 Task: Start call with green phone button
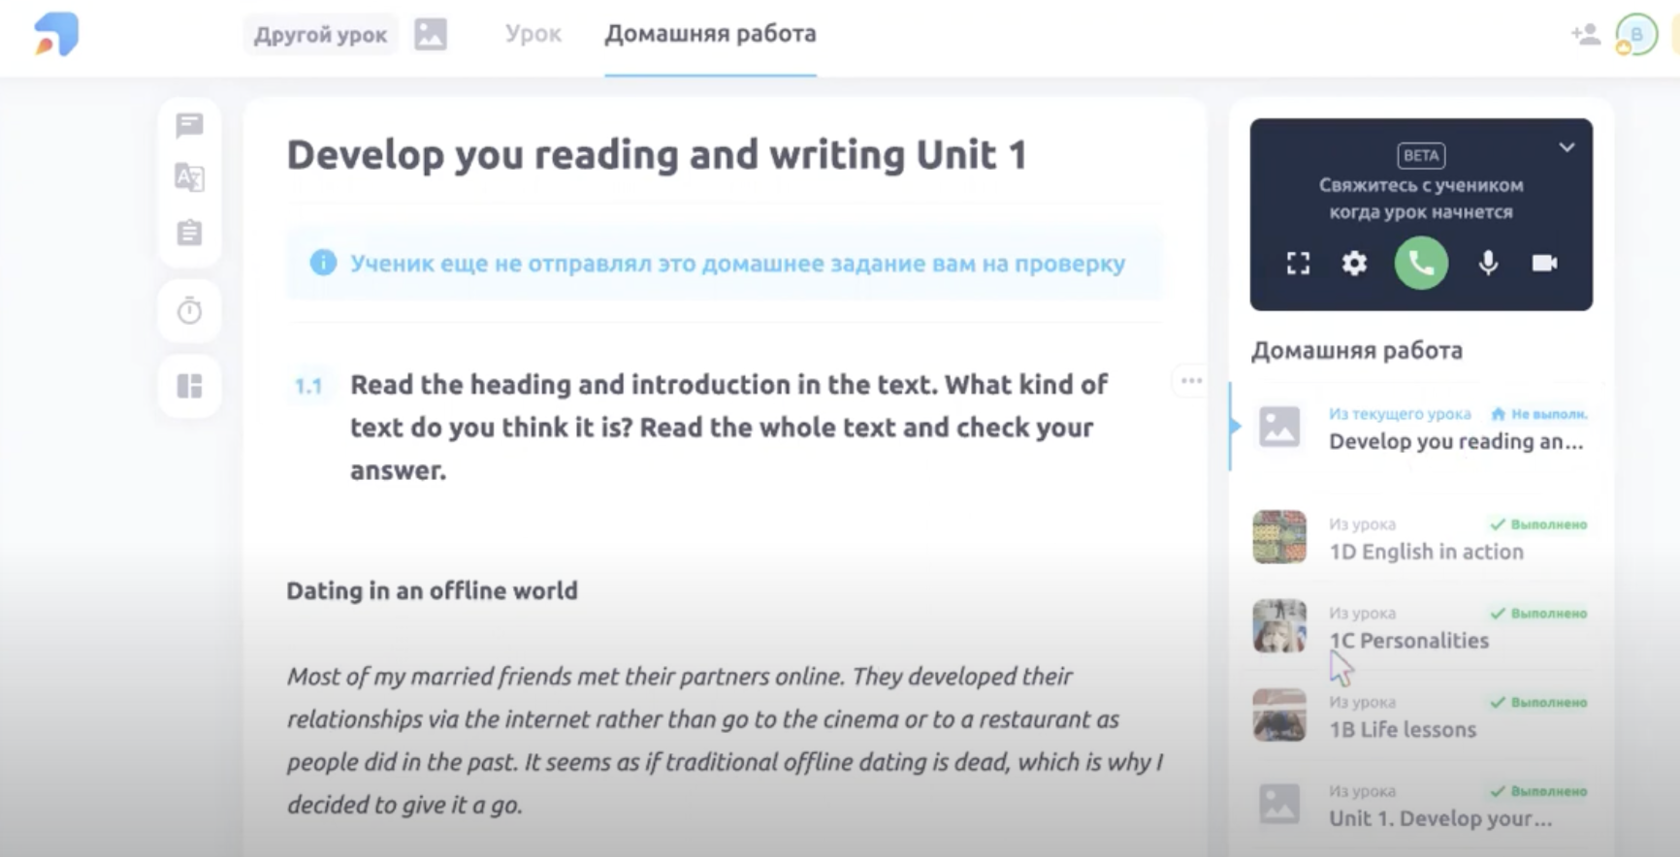(x=1421, y=263)
